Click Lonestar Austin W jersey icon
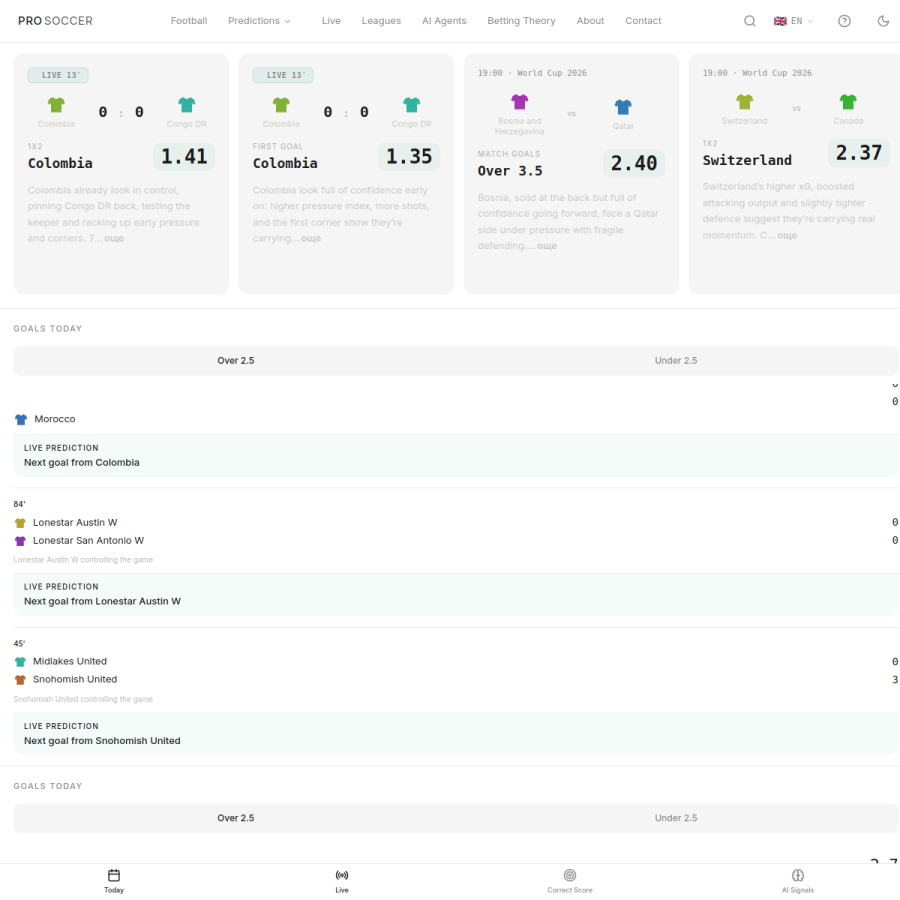The width and height of the screenshot is (900, 900). (20, 523)
